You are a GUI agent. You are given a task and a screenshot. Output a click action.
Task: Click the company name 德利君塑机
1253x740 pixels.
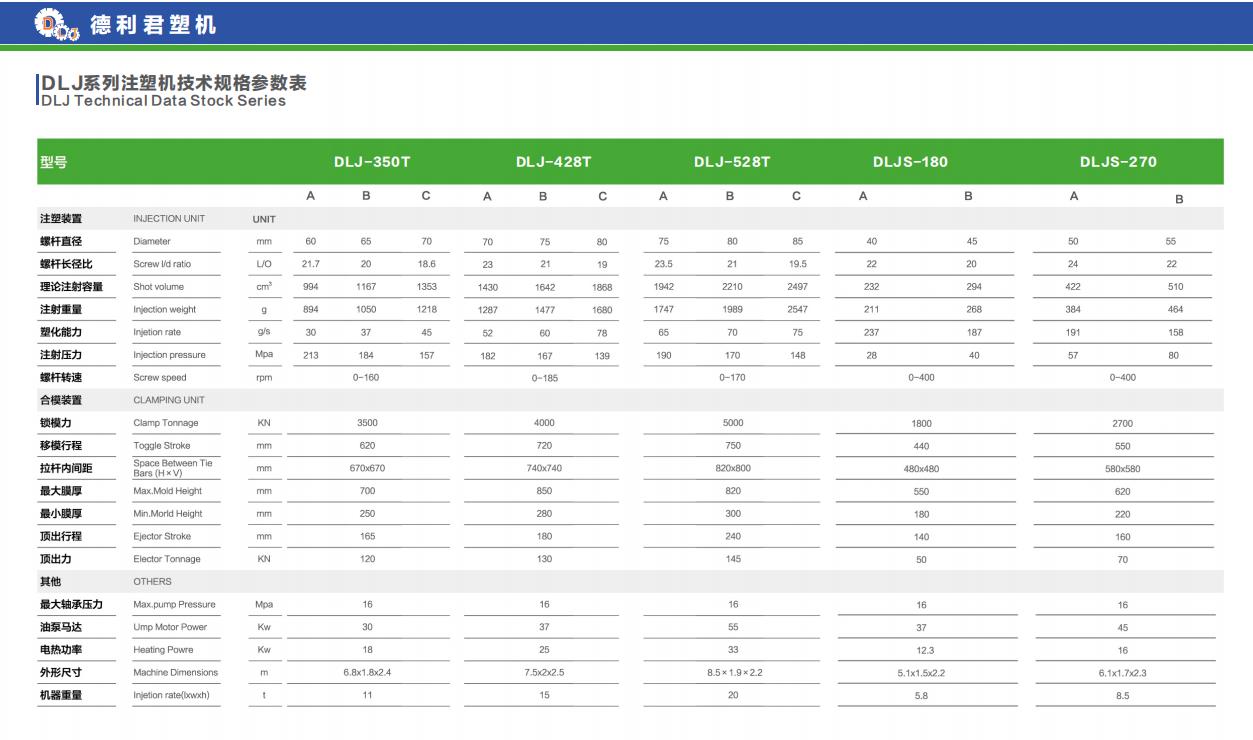tap(153, 26)
